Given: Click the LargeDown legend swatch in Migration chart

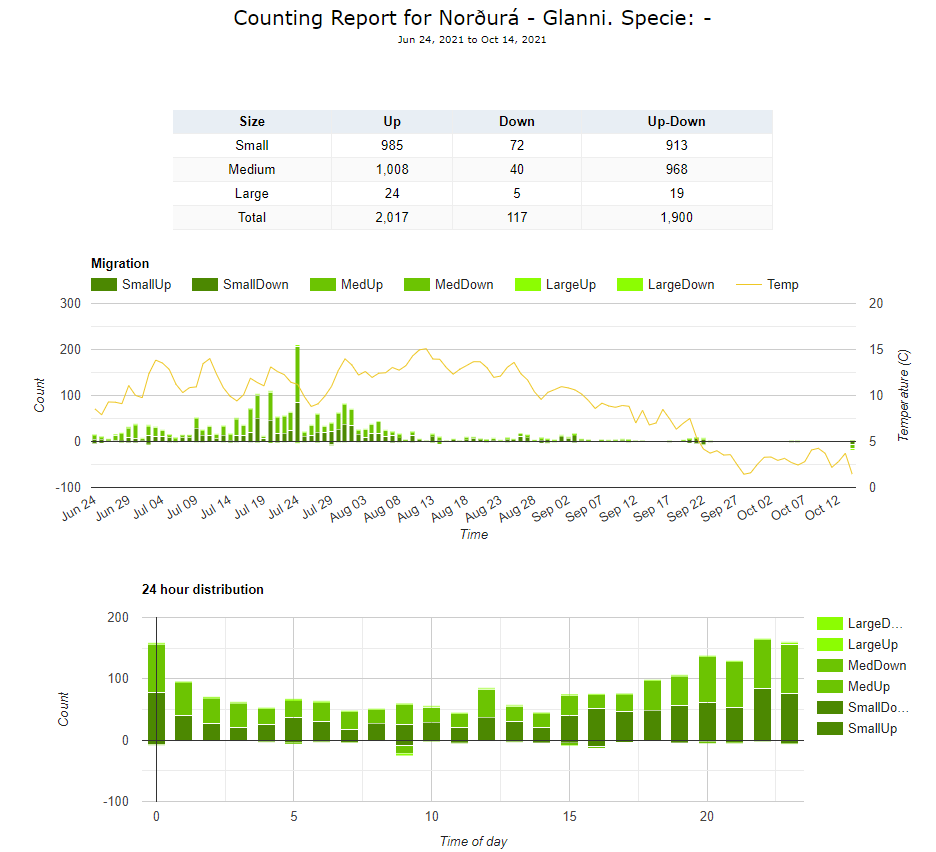Looking at the screenshot, I should [x=630, y=285].
